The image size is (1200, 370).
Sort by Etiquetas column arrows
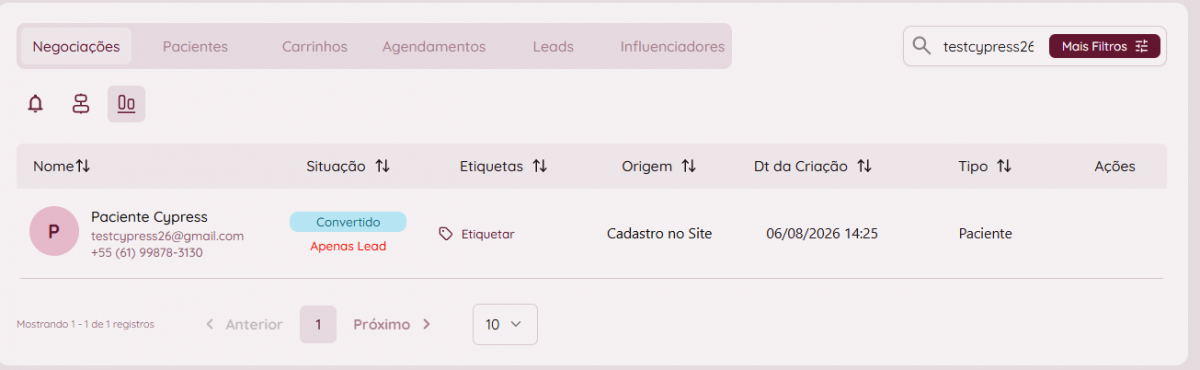[x=539, y=167]
